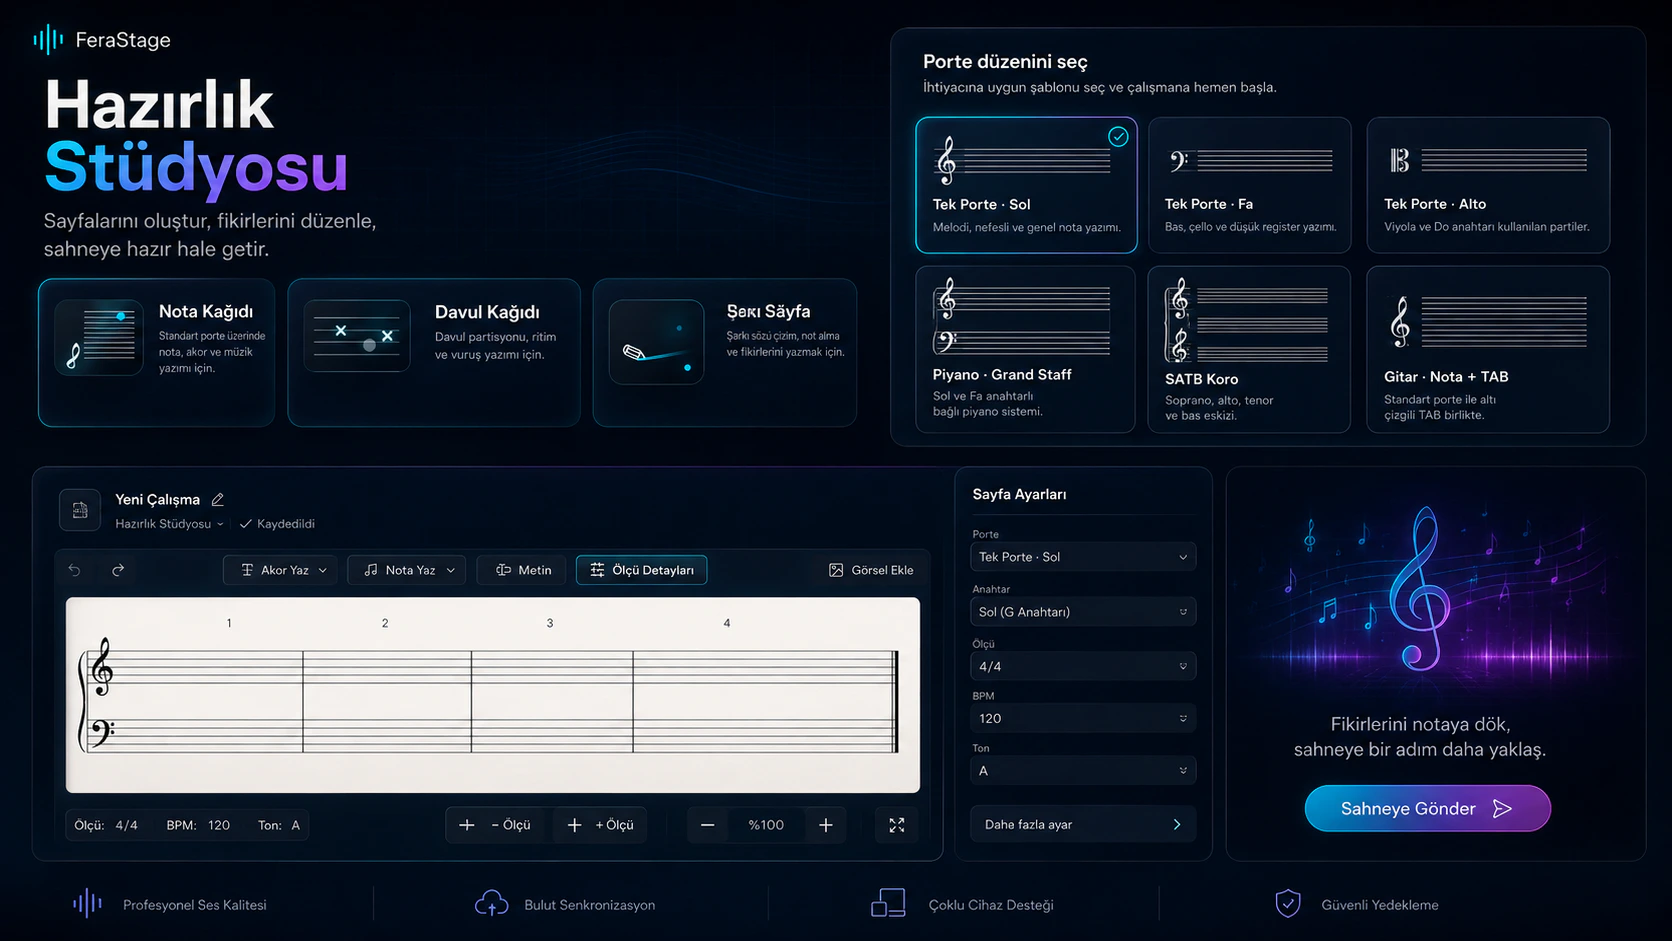Viewport: 1672px width, 941px height.
Task: Click the pencil icon beside Yeni Çalışma
Action: tap(217, 499)
